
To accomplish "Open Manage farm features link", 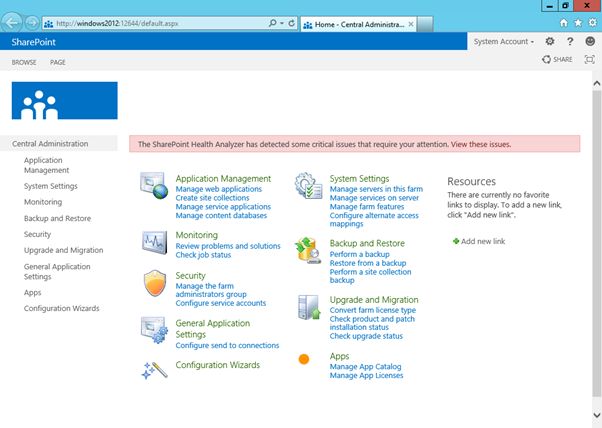I will 367,207.
